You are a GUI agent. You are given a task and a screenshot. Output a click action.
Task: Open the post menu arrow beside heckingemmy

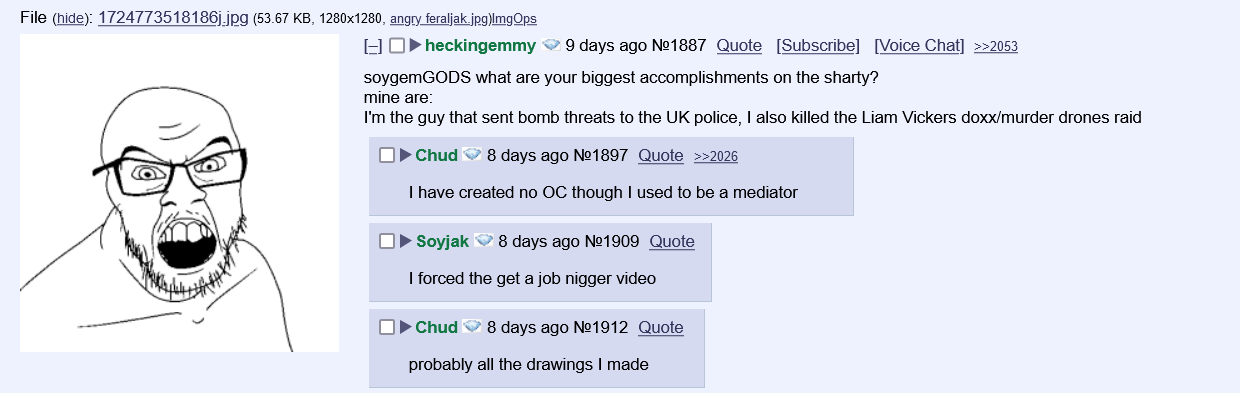(x=415, y=46)
